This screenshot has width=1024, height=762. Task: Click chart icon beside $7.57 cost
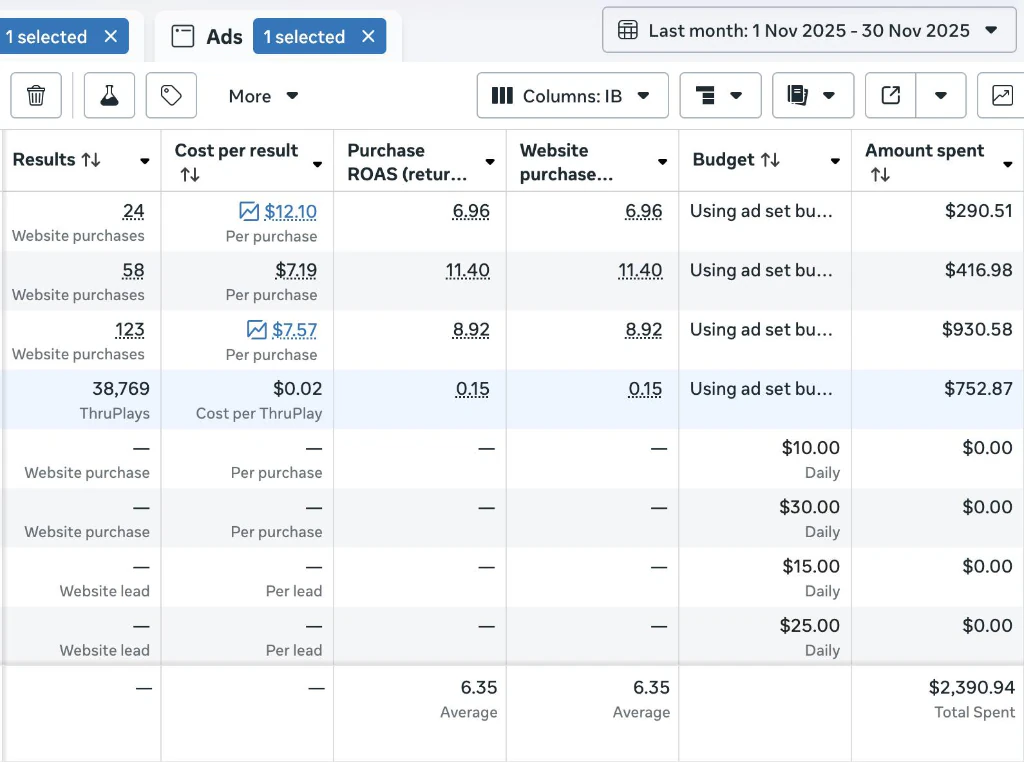pos(257,330)
